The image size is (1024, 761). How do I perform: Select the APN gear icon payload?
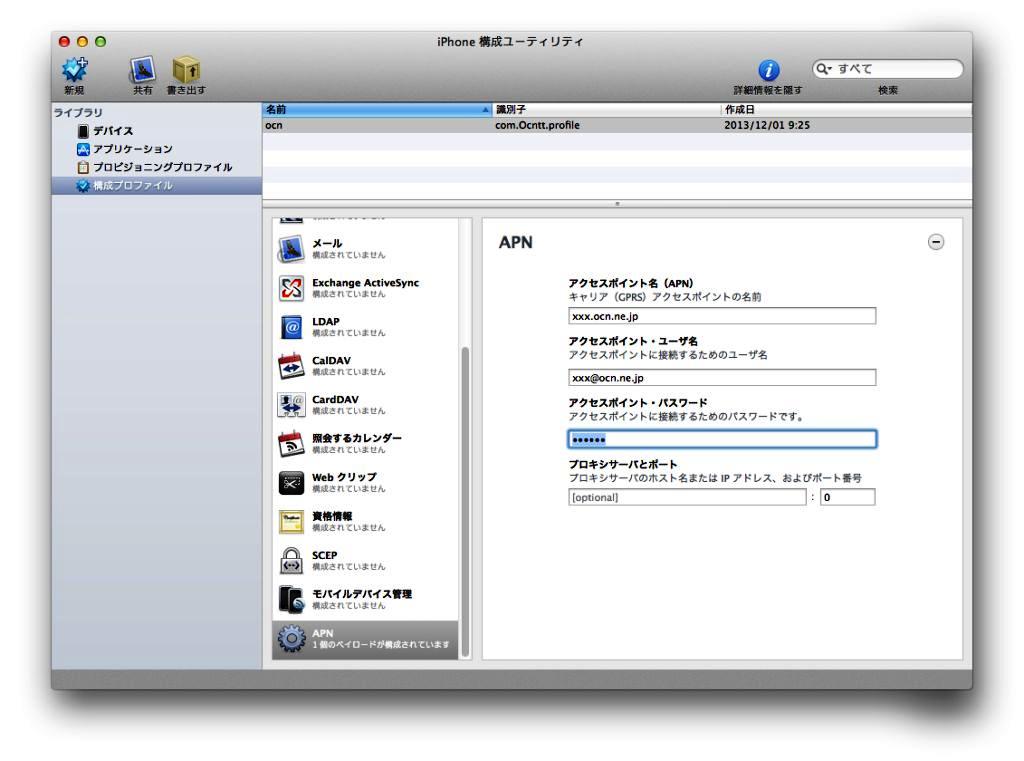[291, 639]
